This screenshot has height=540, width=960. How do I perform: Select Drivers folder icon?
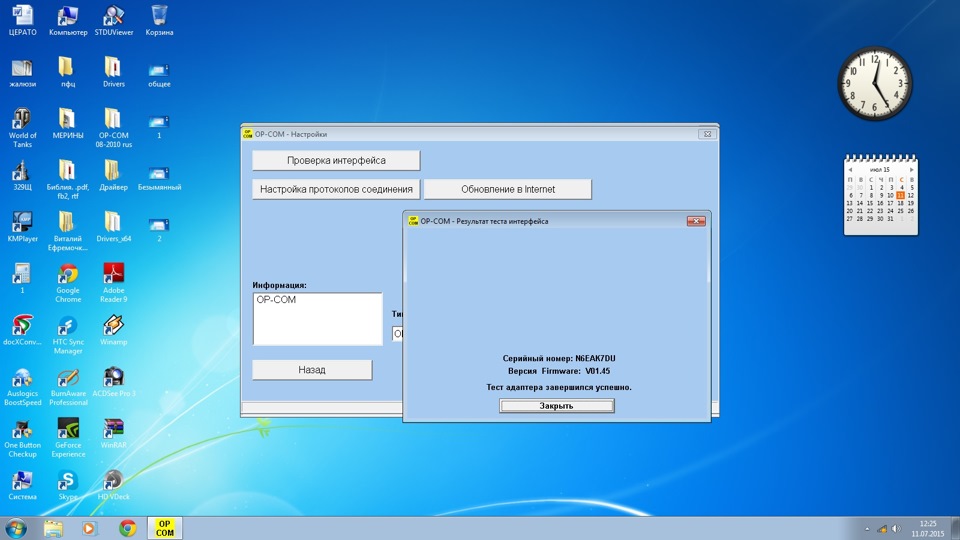114,72
